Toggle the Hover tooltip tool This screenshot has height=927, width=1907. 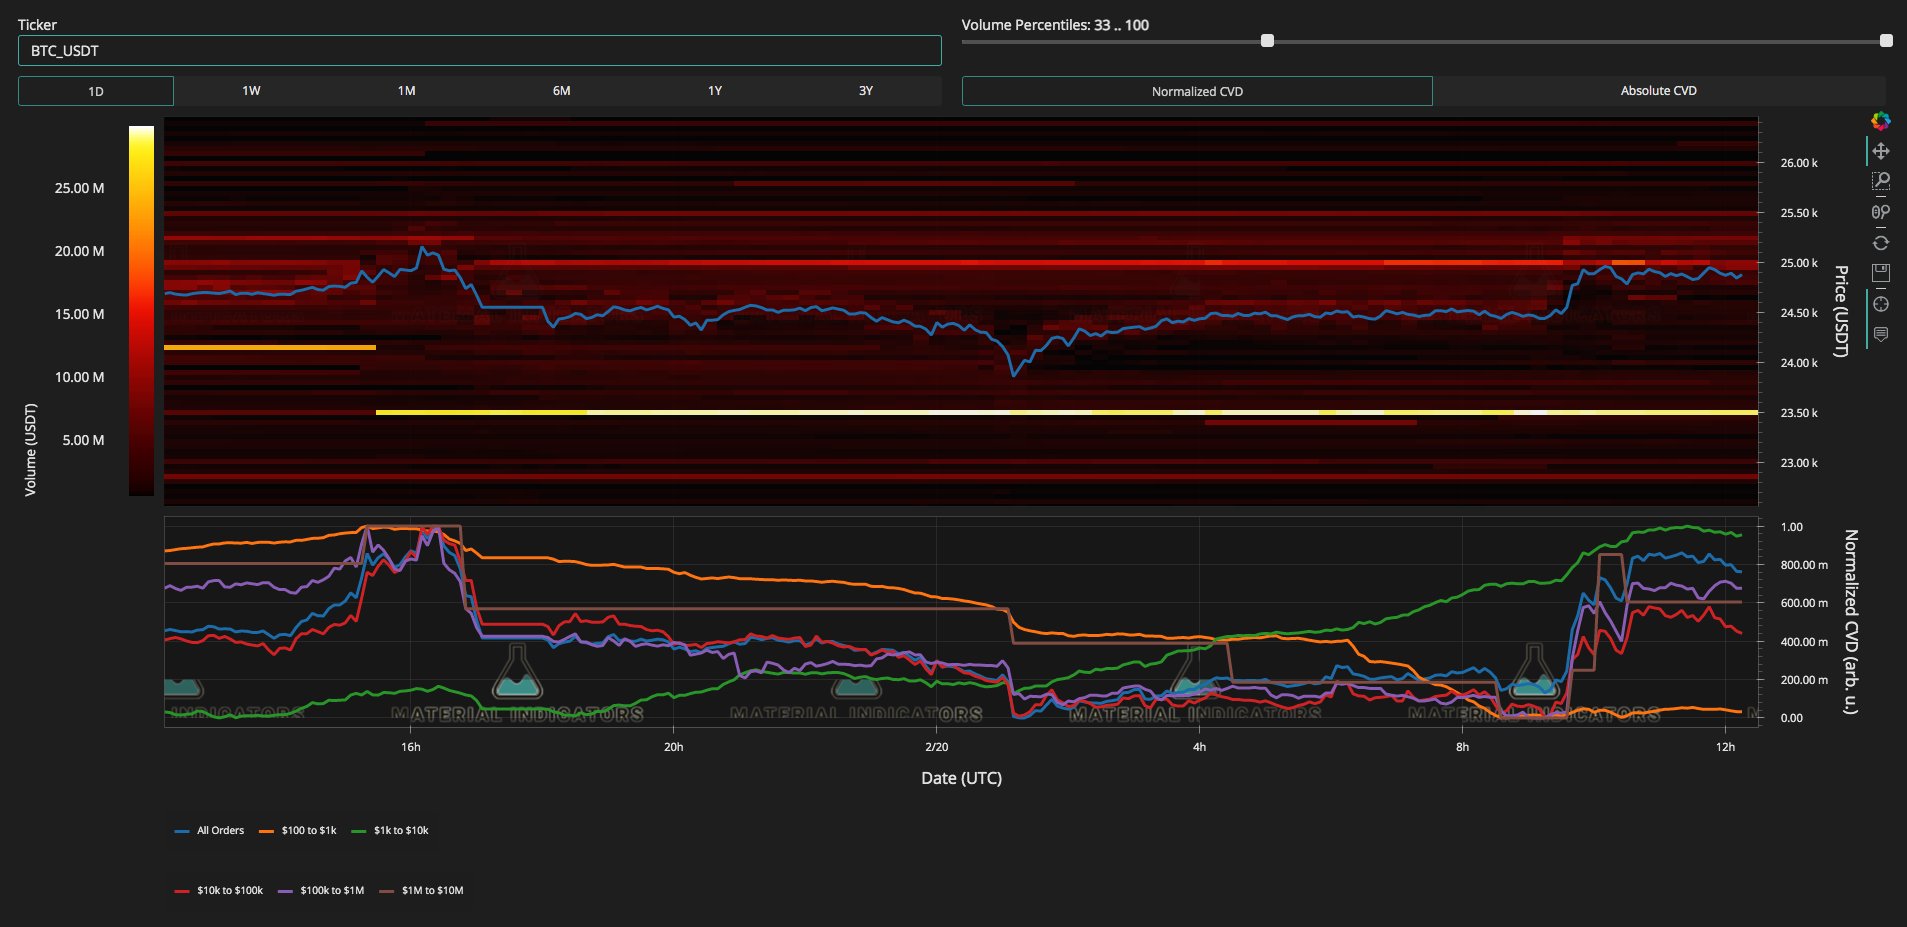pyautogui.click(x=1880, y=334)
